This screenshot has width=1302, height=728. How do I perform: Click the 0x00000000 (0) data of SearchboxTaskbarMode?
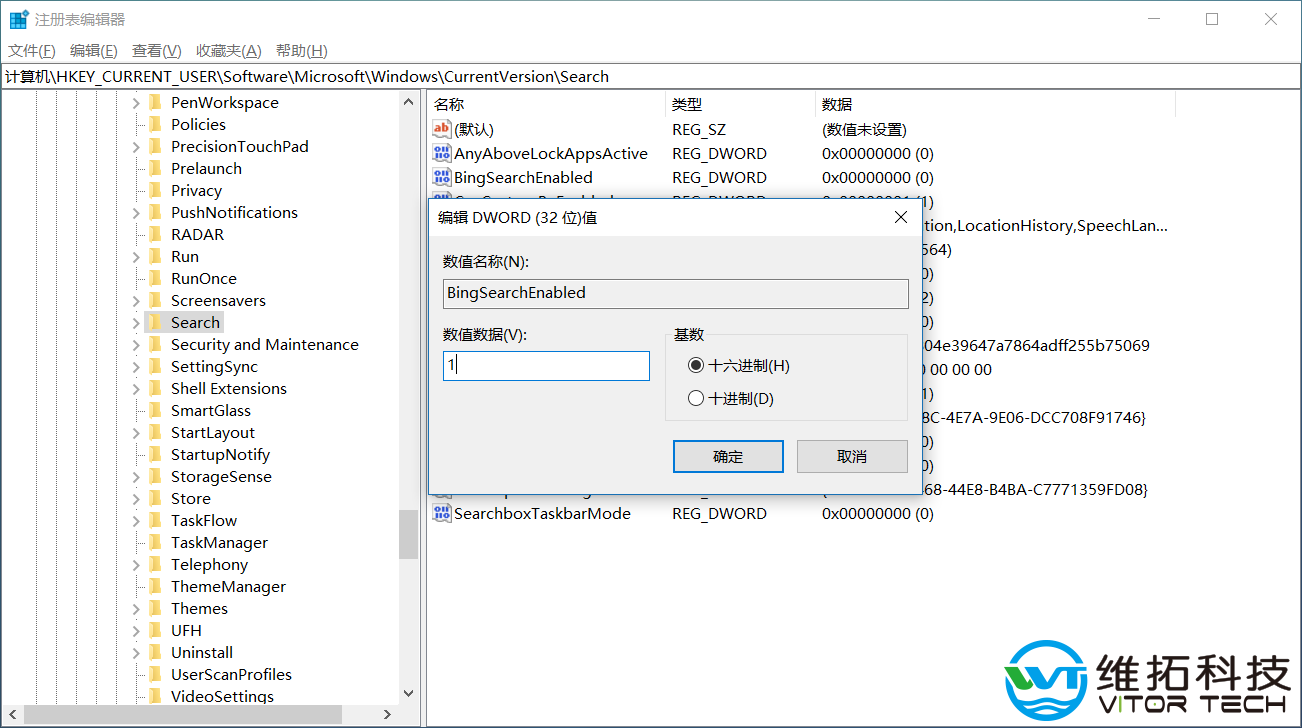878,513
